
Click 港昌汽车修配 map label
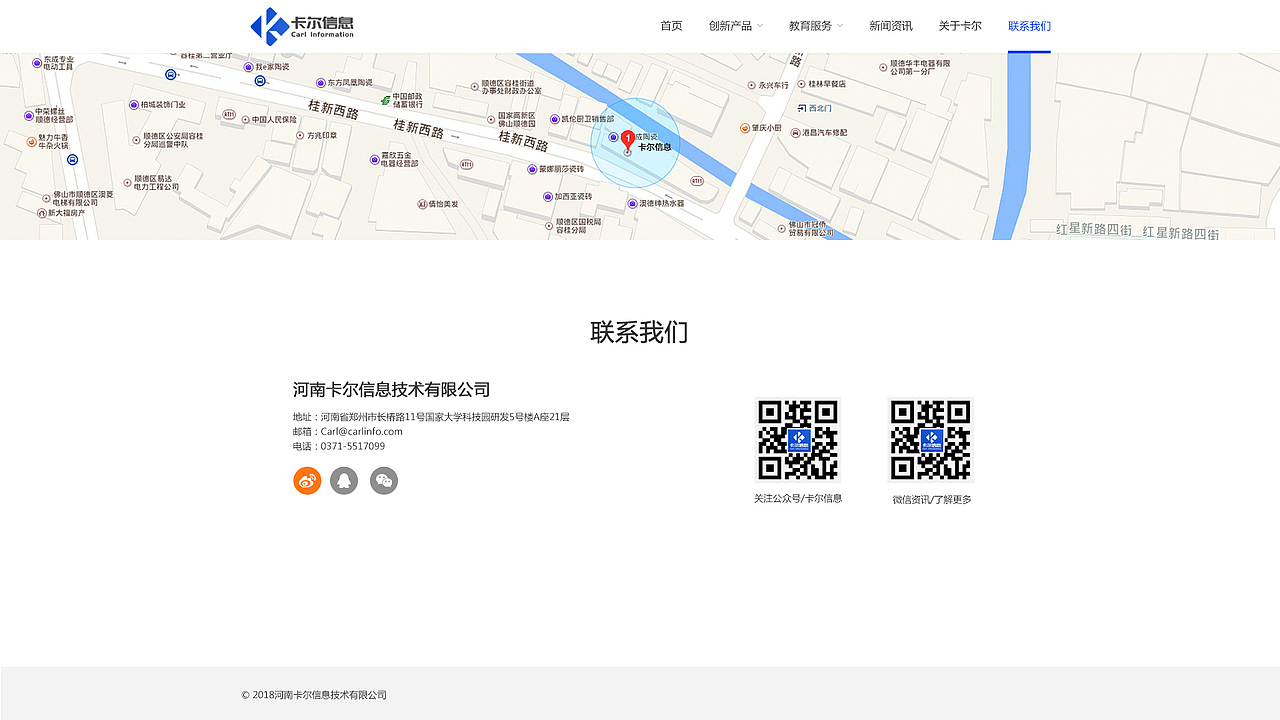point(825,132)
